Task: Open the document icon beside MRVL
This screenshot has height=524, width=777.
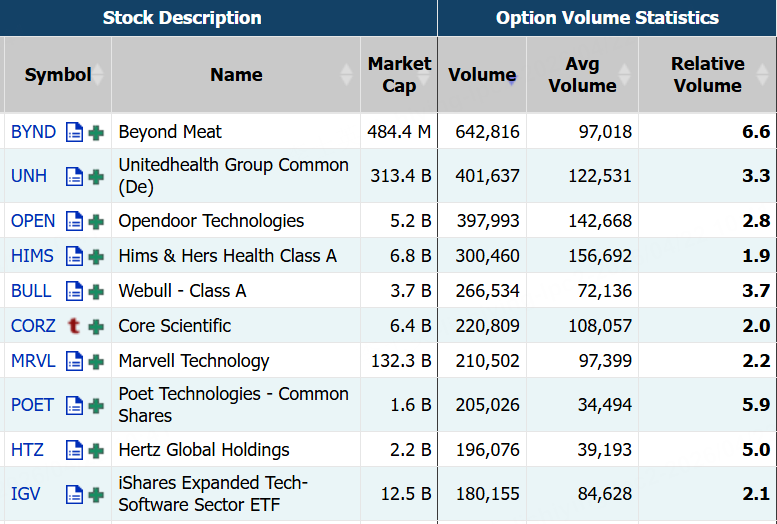Action: (x=74, y=361)
